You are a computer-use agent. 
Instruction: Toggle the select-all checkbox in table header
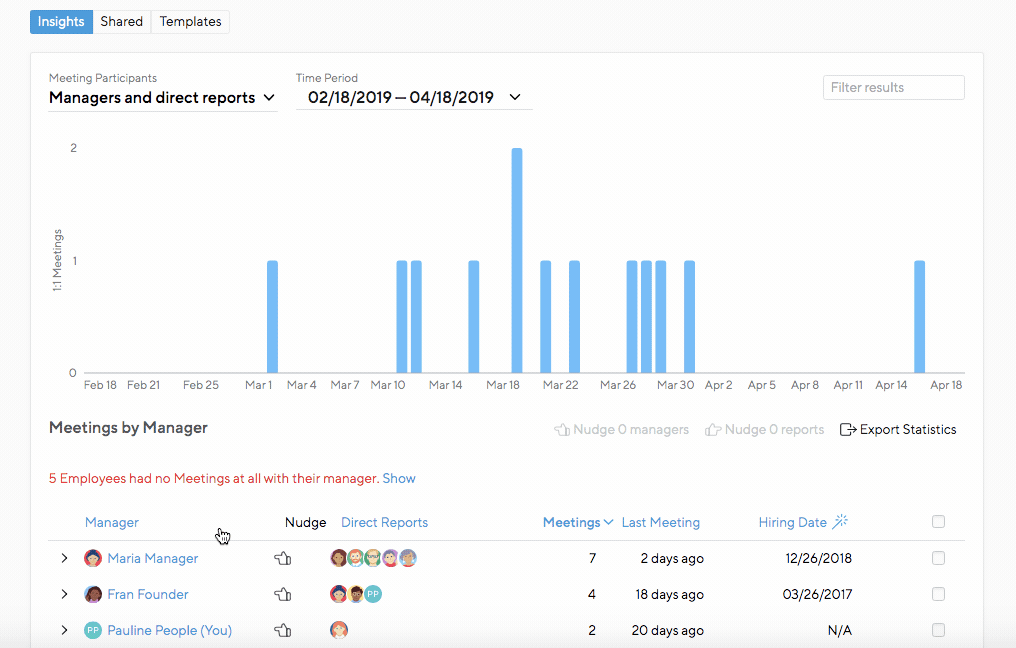click(x=938, y=521)
